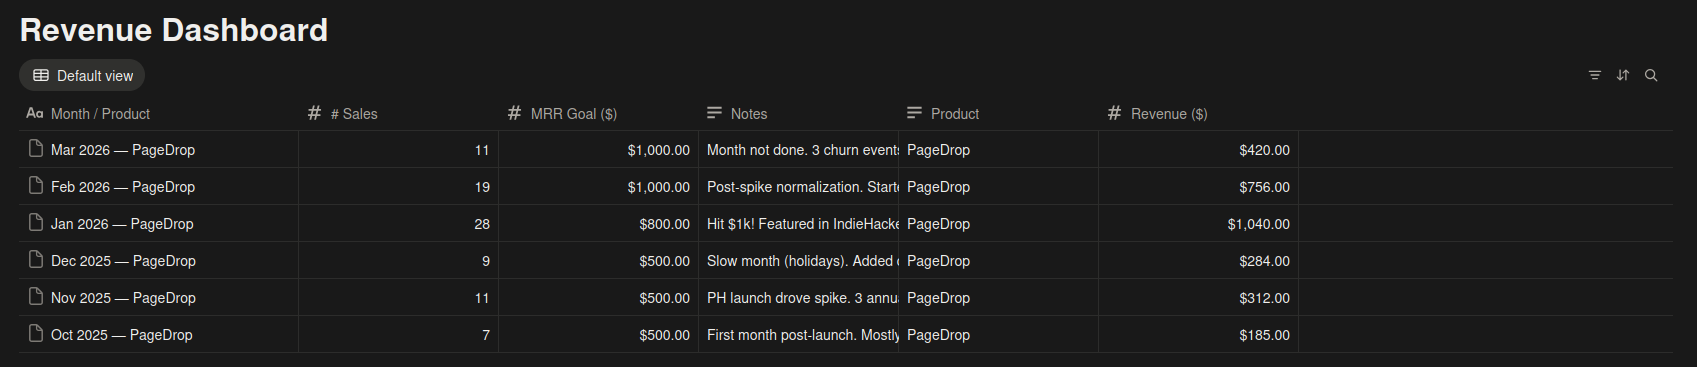This screenshot has height=367, width=1697.
Task: Open the Revenue ($) column header
Action: click(1198, 114)
